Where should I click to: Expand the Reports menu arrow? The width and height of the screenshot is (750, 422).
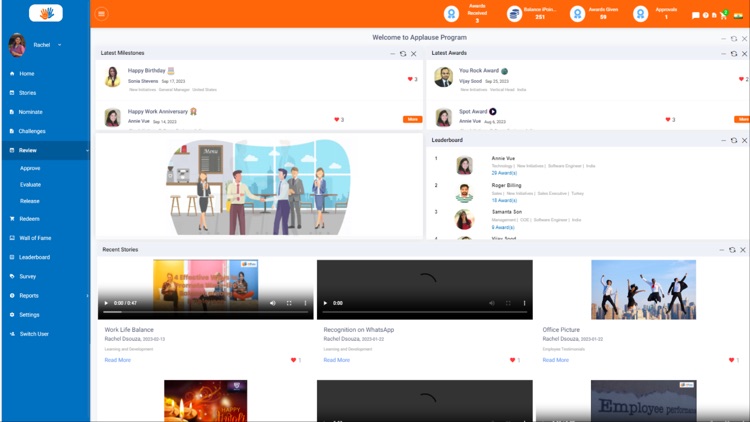click(87, 296)
